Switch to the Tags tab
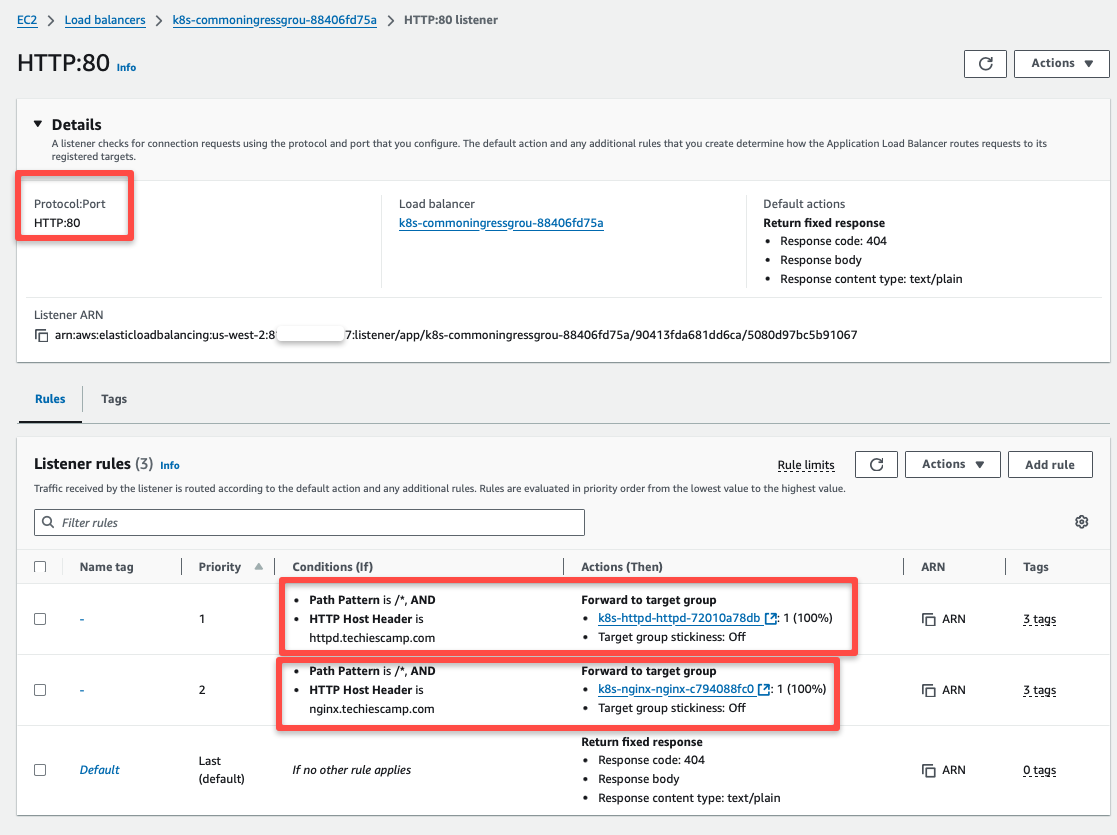 coord(113,398)
